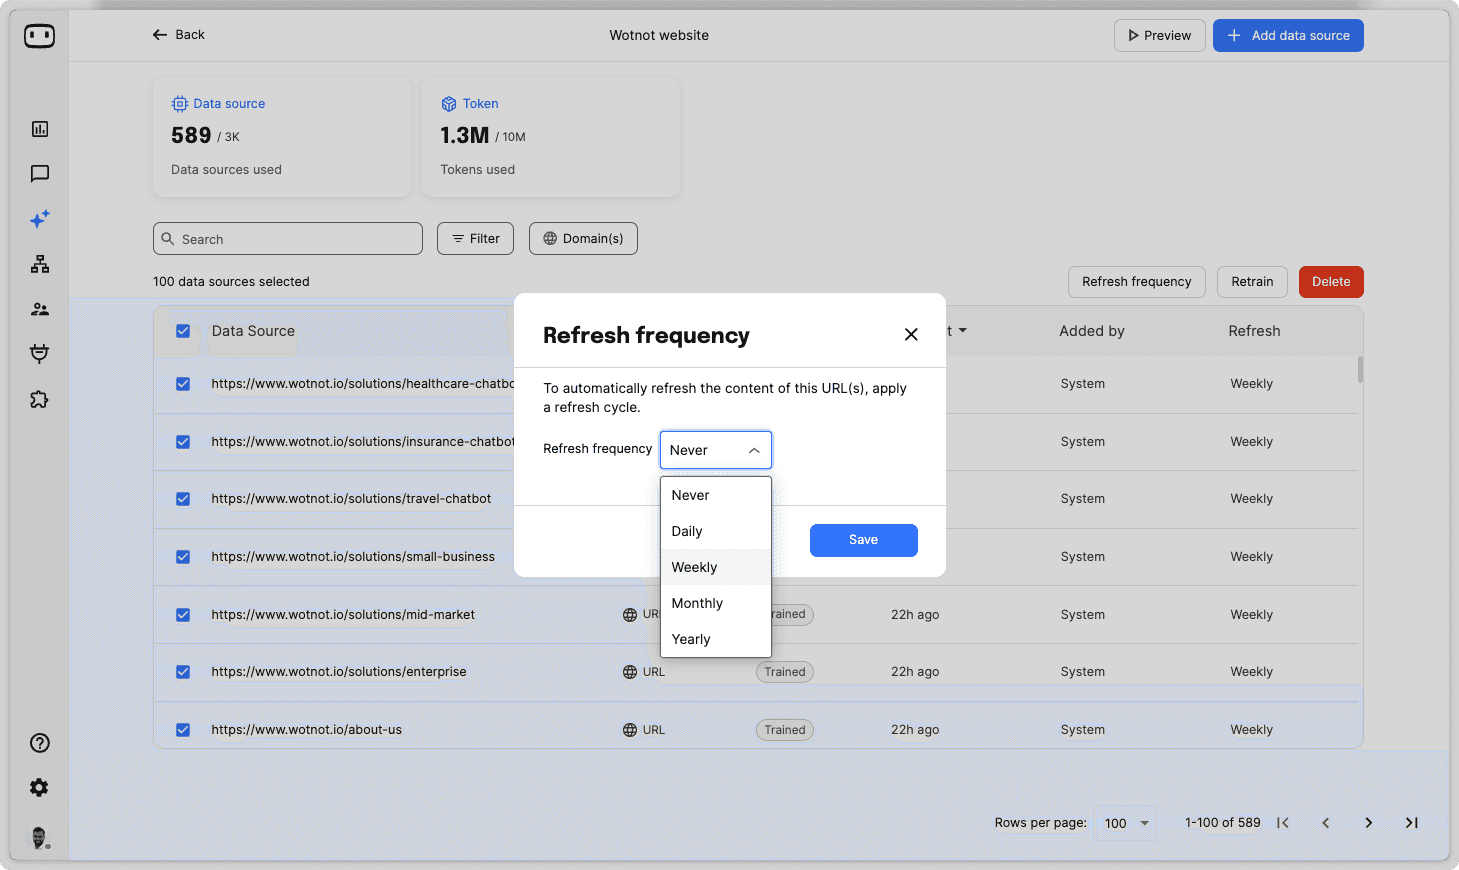Save the refresh frequency setting
This screenshot has width=1459, height=870.
pyautogui.click(x=864, y=540)
